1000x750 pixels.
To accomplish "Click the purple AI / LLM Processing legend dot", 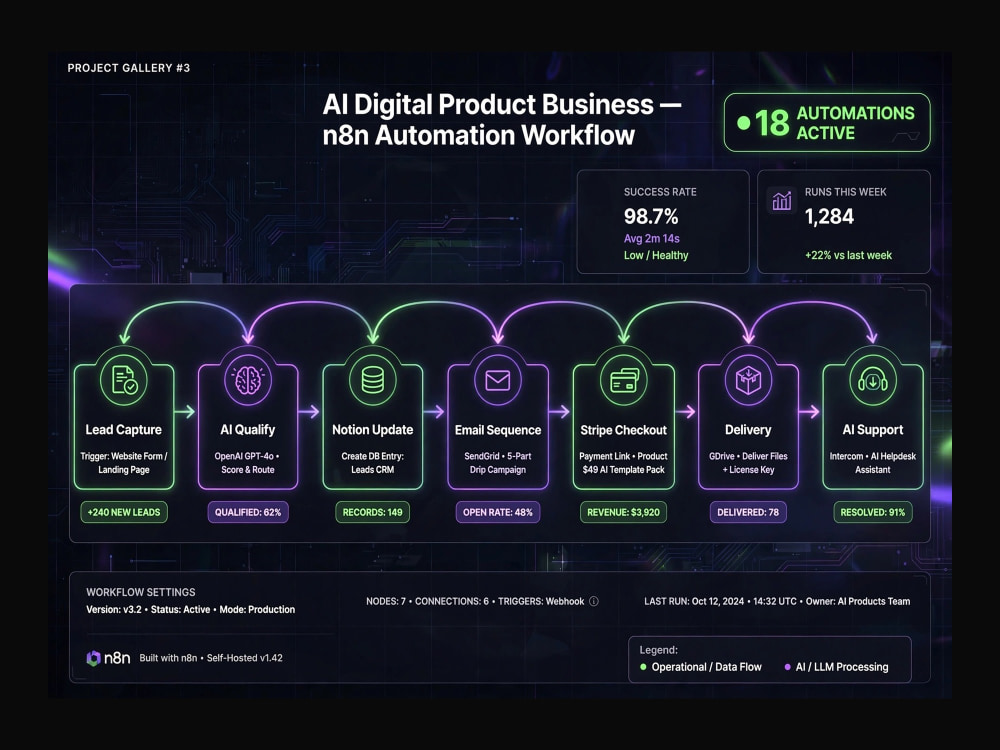I will (x=788, y=667).
